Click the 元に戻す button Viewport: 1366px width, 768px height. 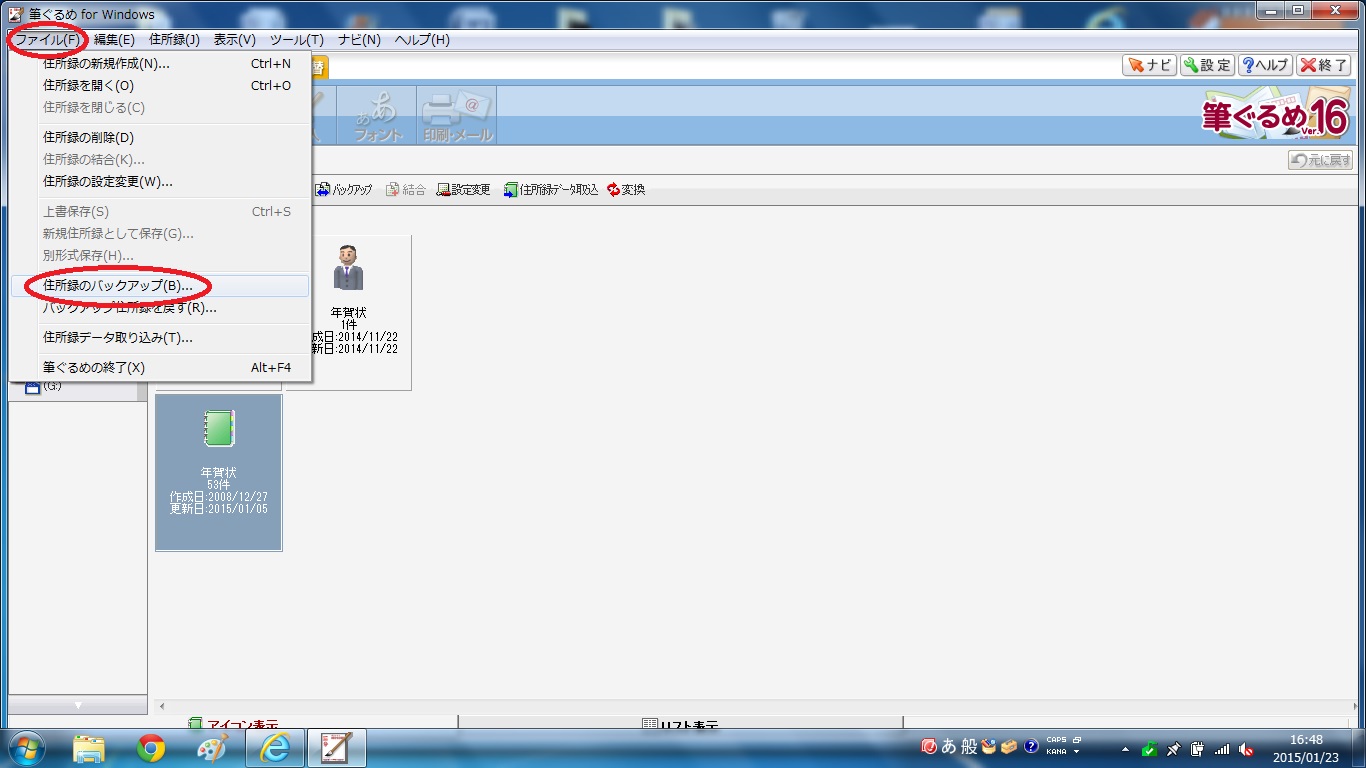tap(1320, 160)
